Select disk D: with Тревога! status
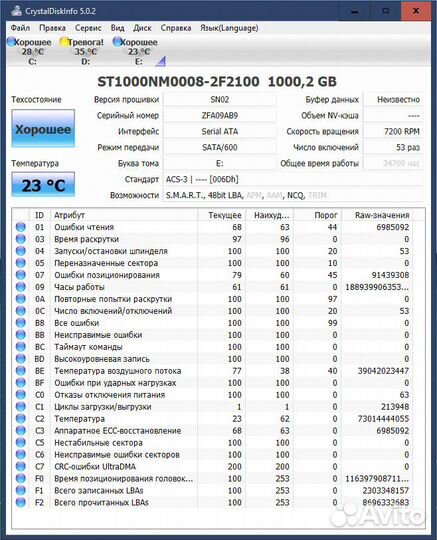 pos(83,52)
